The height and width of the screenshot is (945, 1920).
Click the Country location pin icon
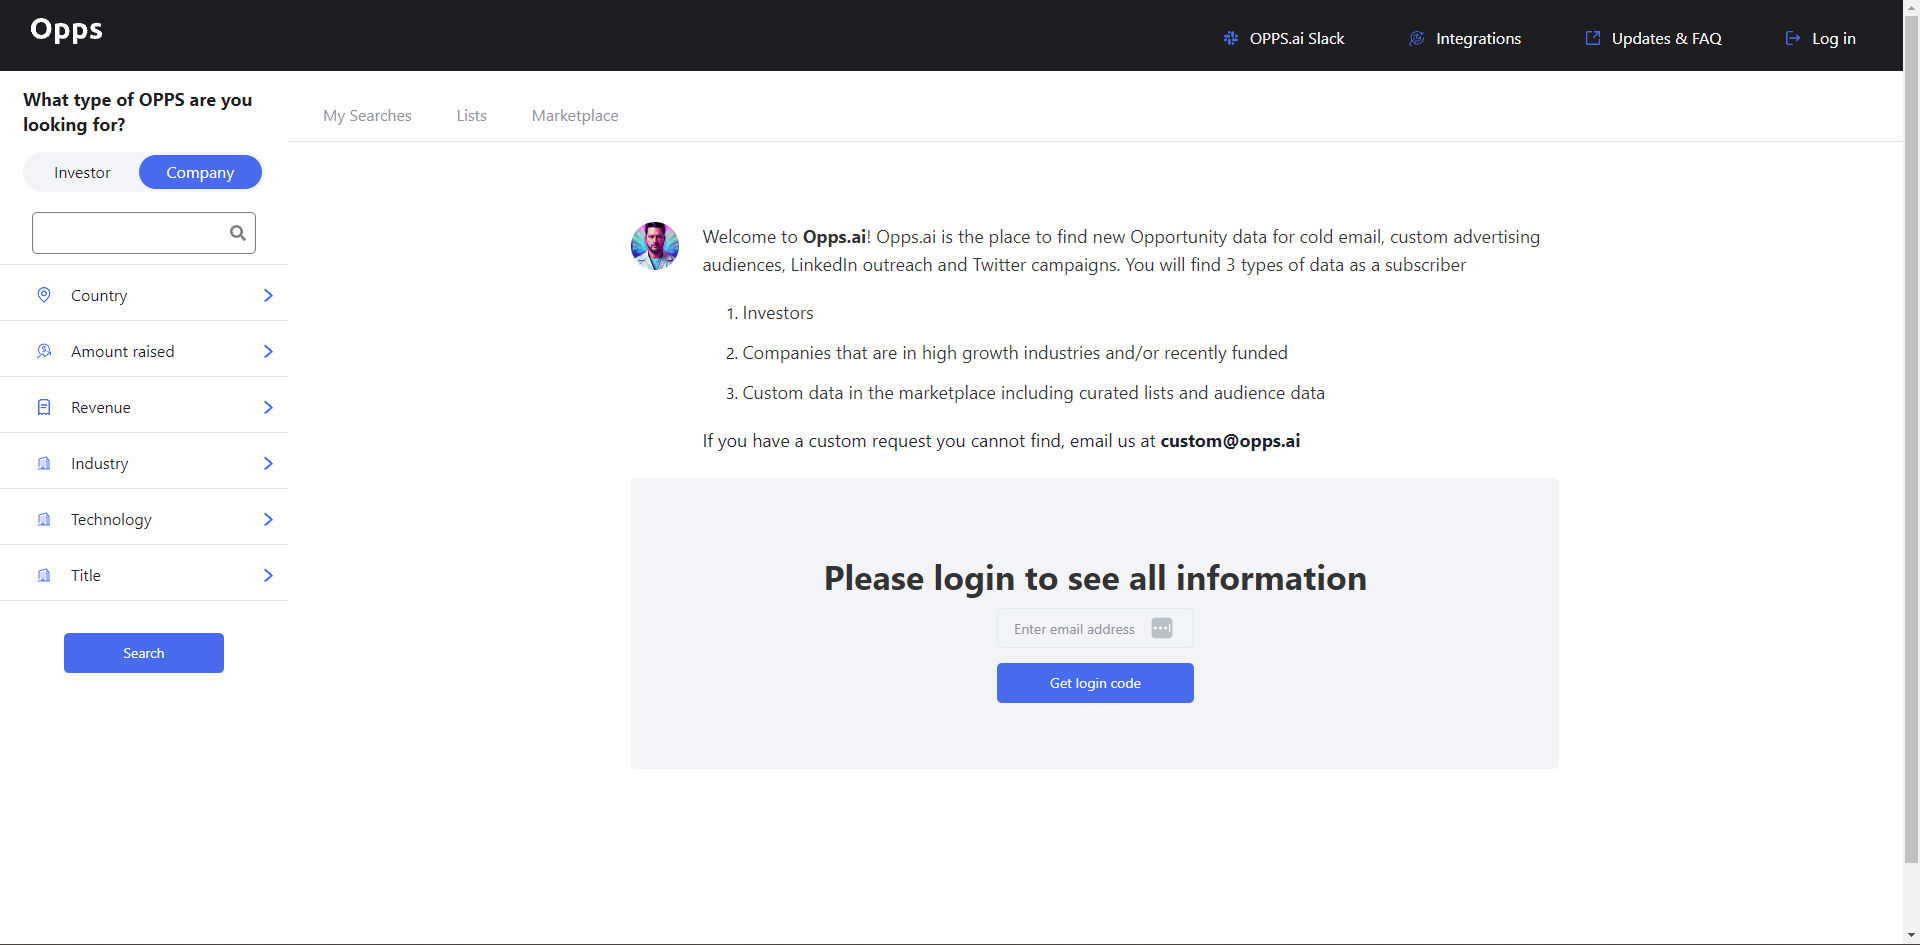click(44, 295)
